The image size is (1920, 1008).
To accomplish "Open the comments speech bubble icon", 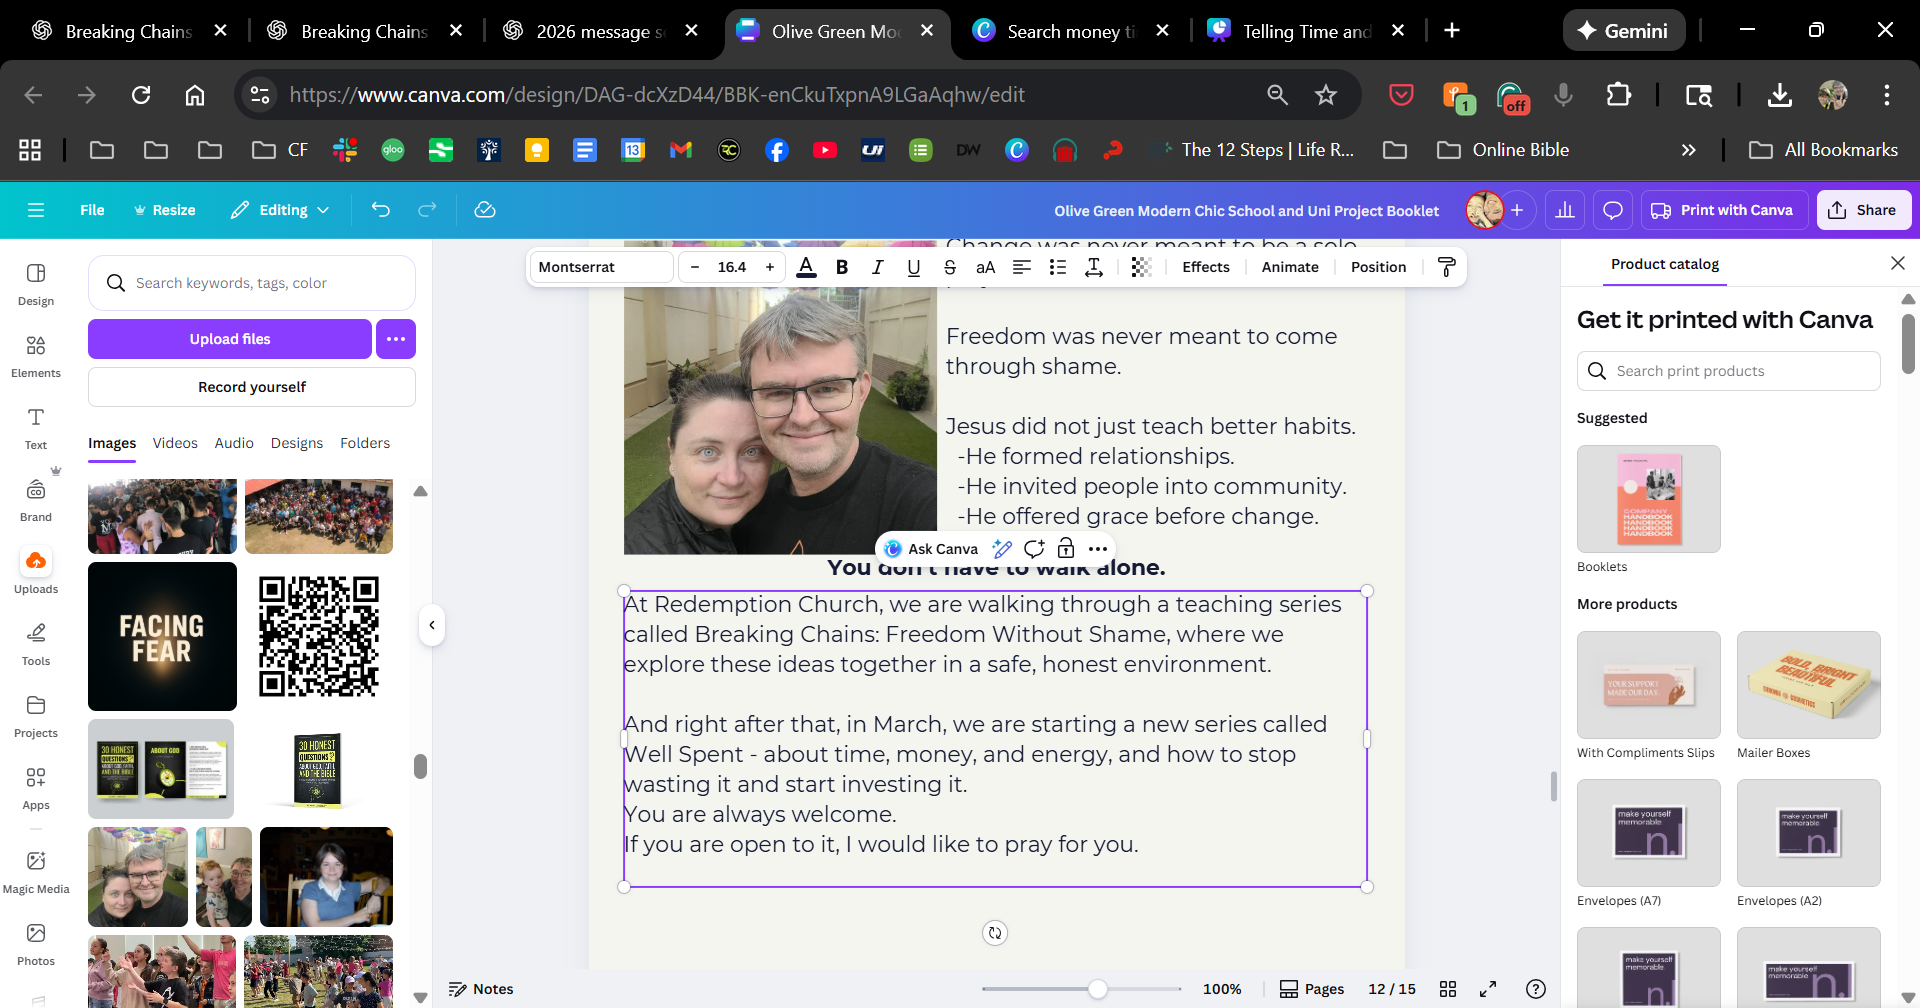I will click(x=1613, y=210).
